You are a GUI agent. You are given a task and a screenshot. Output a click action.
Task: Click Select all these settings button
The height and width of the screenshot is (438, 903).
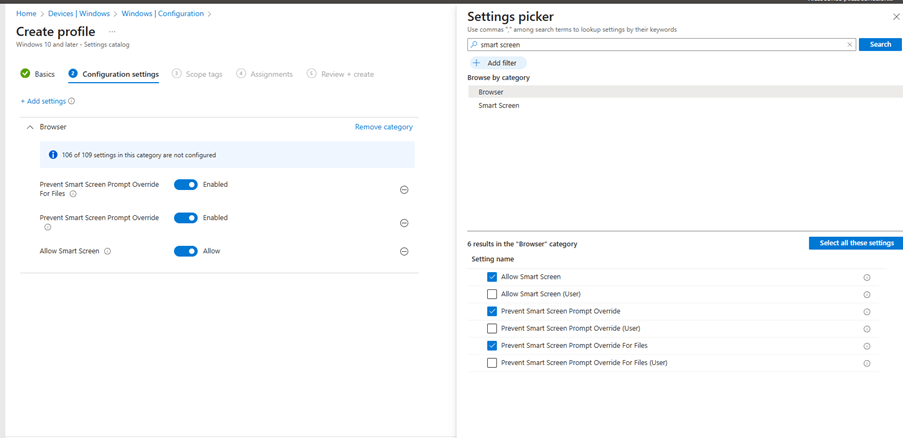[x=855, y=244]
